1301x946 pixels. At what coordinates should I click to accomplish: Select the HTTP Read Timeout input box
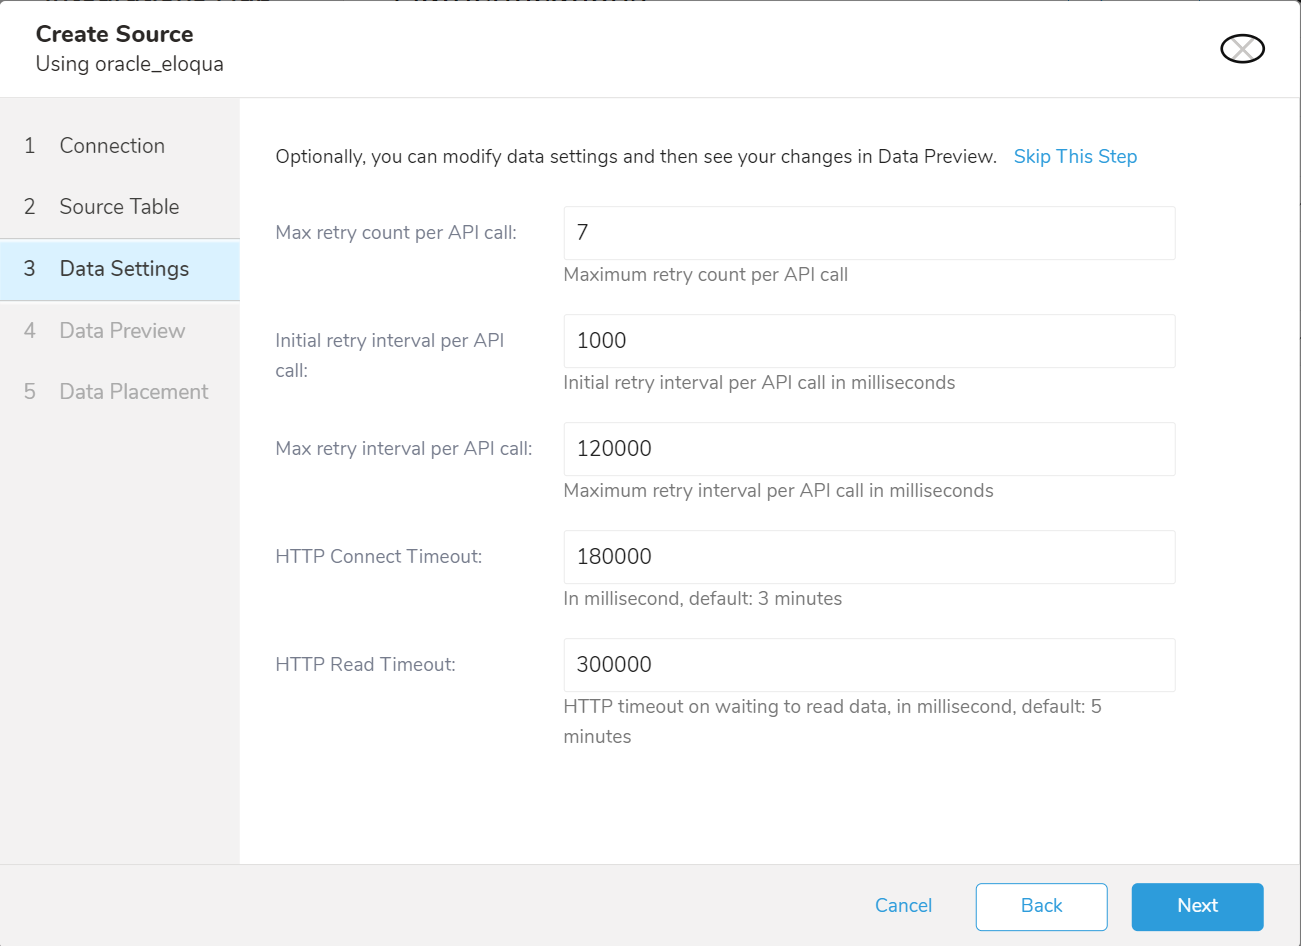point(868,665)
